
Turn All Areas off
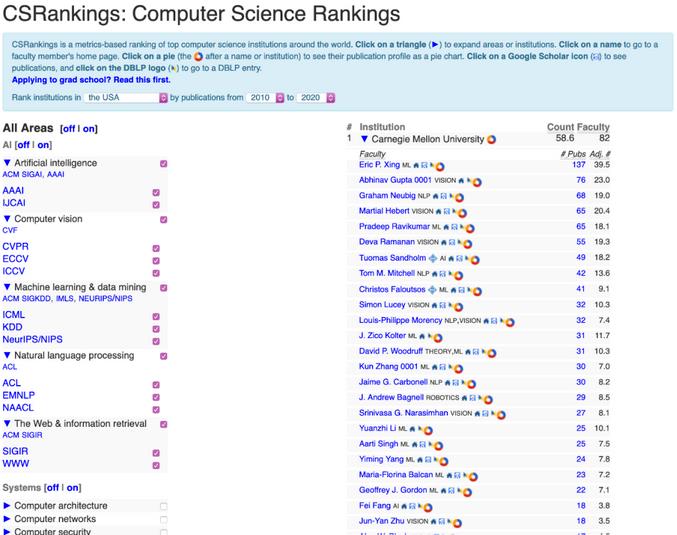(x=69, y=129)
